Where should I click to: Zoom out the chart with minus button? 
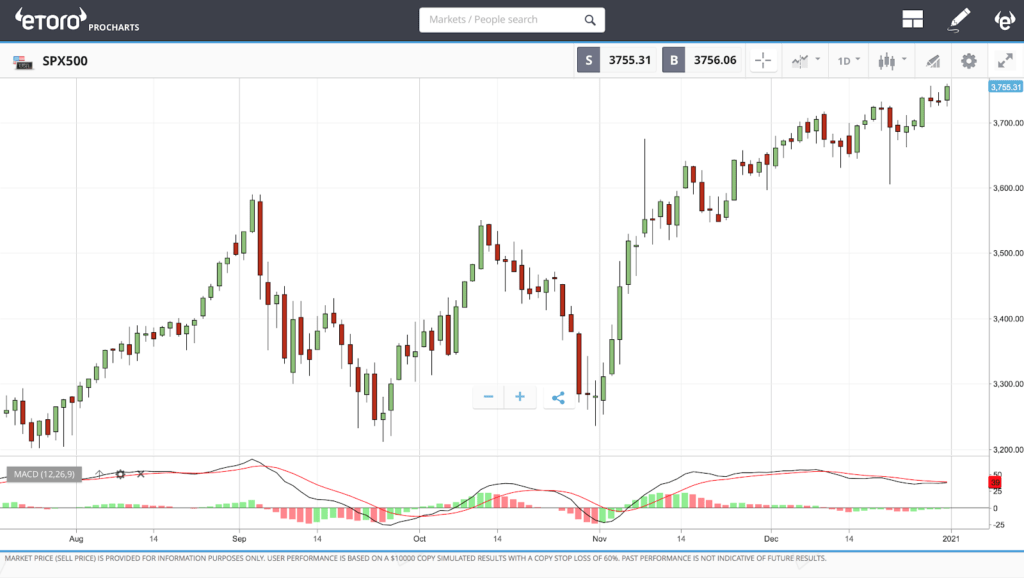[488, 397]
